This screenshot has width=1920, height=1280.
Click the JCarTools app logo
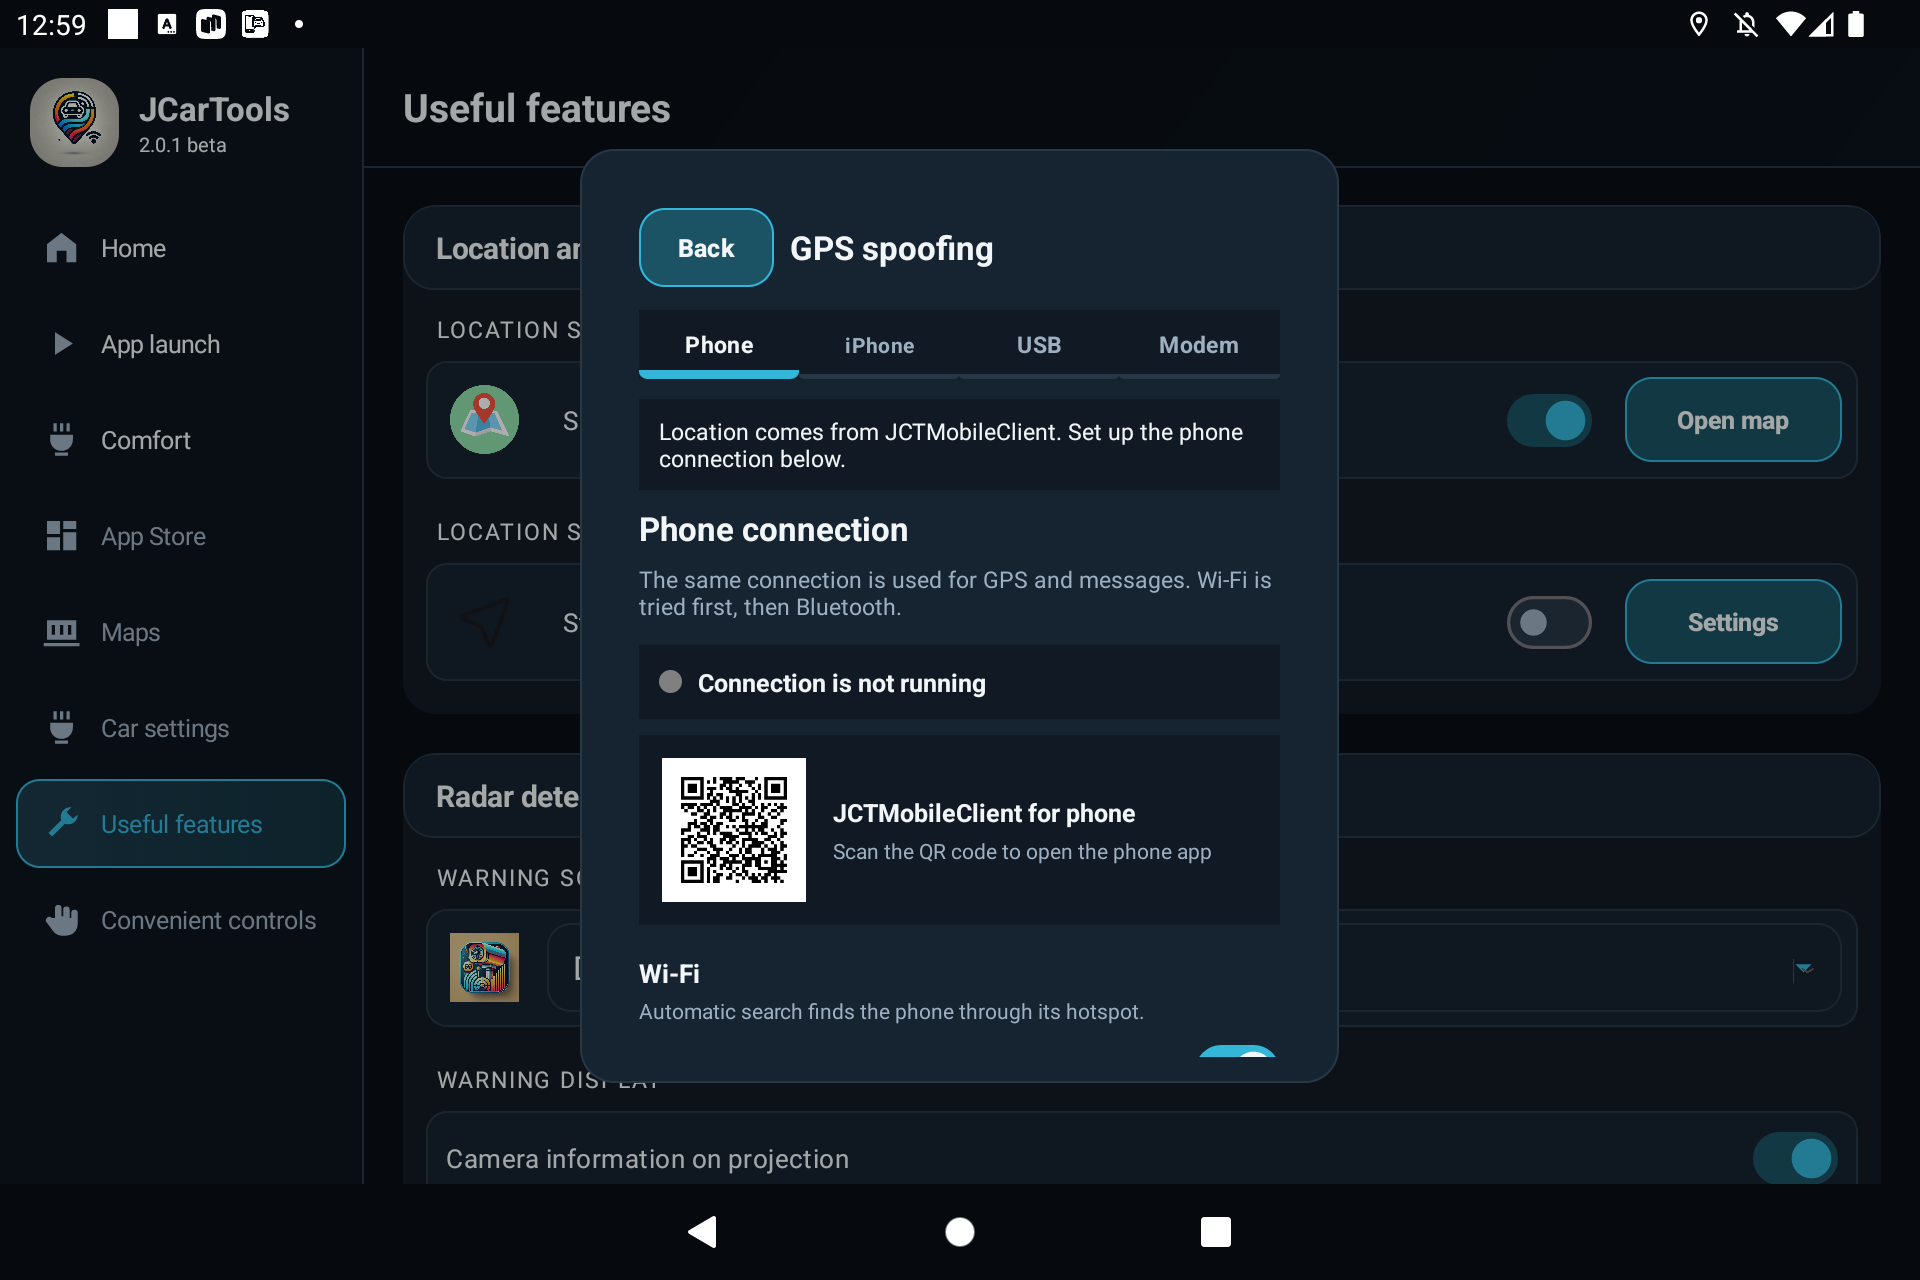(74, 122)
